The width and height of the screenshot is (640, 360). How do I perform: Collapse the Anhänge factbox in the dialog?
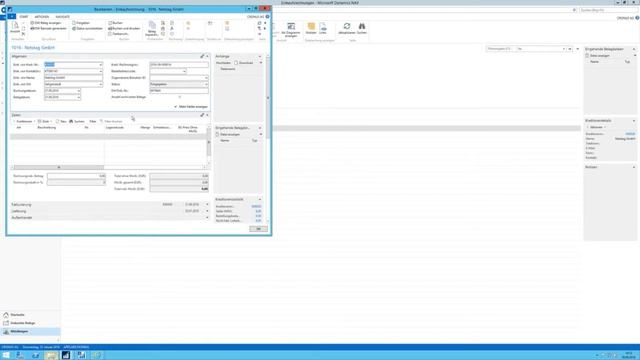coord(260,56)
